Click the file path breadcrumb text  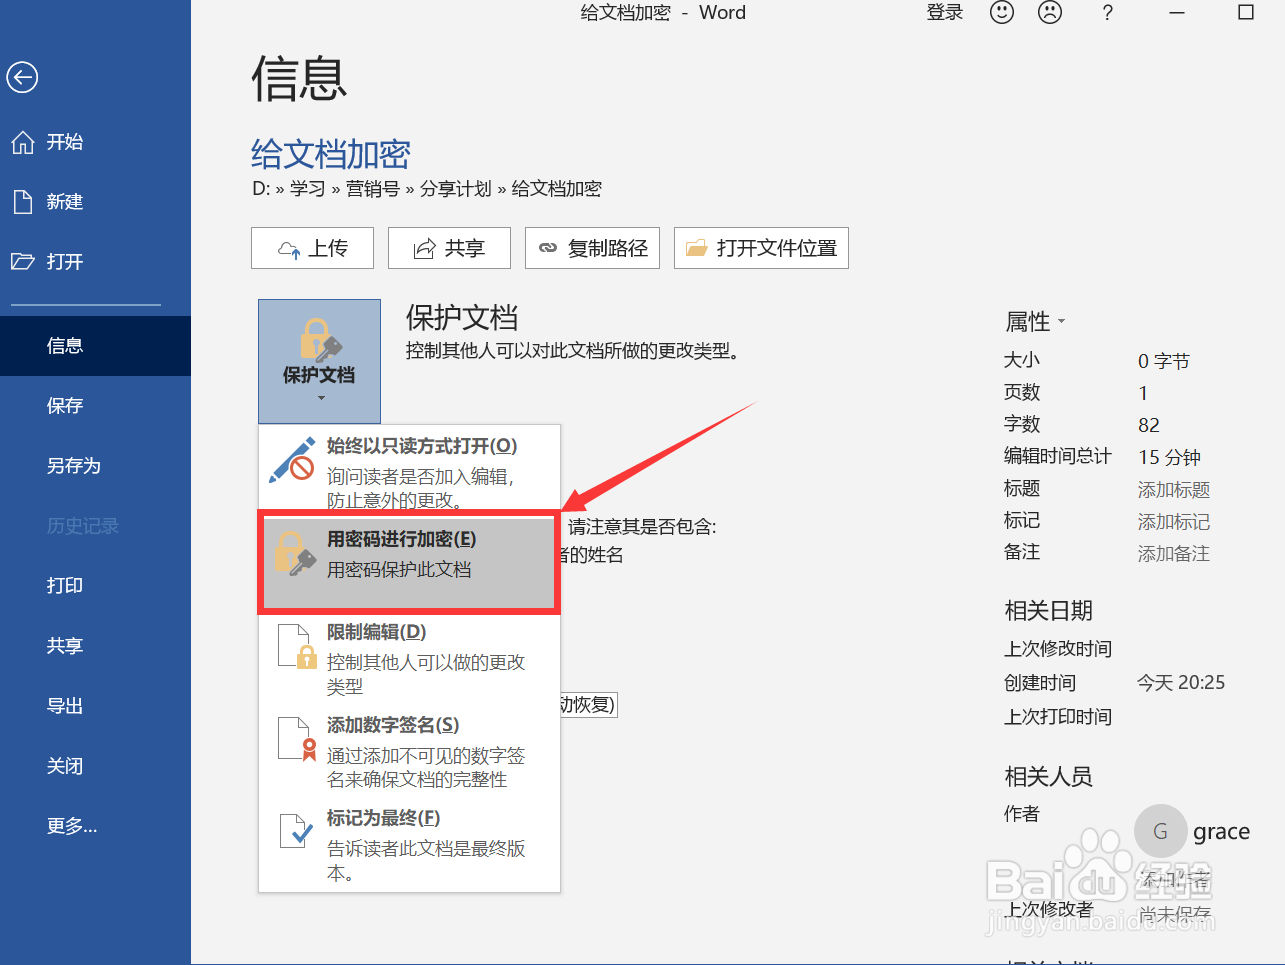pyautogui.click(x=427, y=189)
